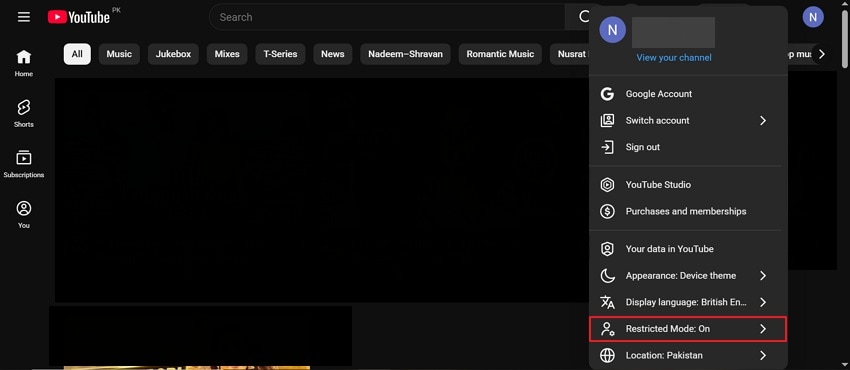
Task: Click the Appearance moon icon
Action: tap(607, 276)
